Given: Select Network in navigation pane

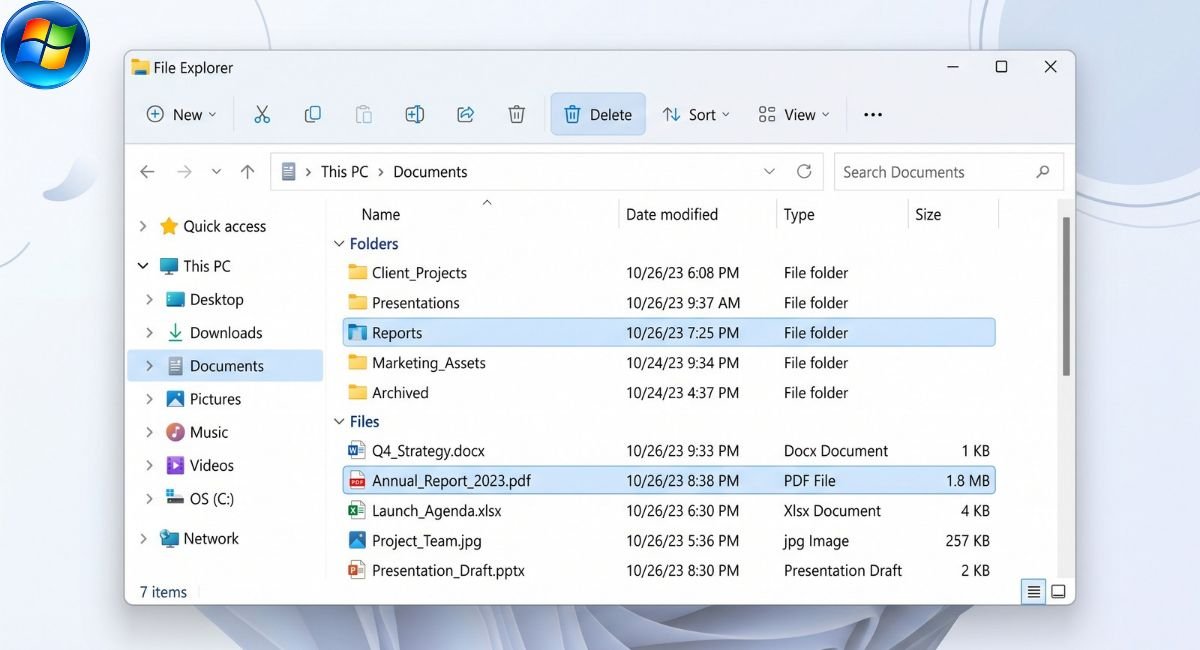Looking at the screenshot, I should click(x=200, y=539).
